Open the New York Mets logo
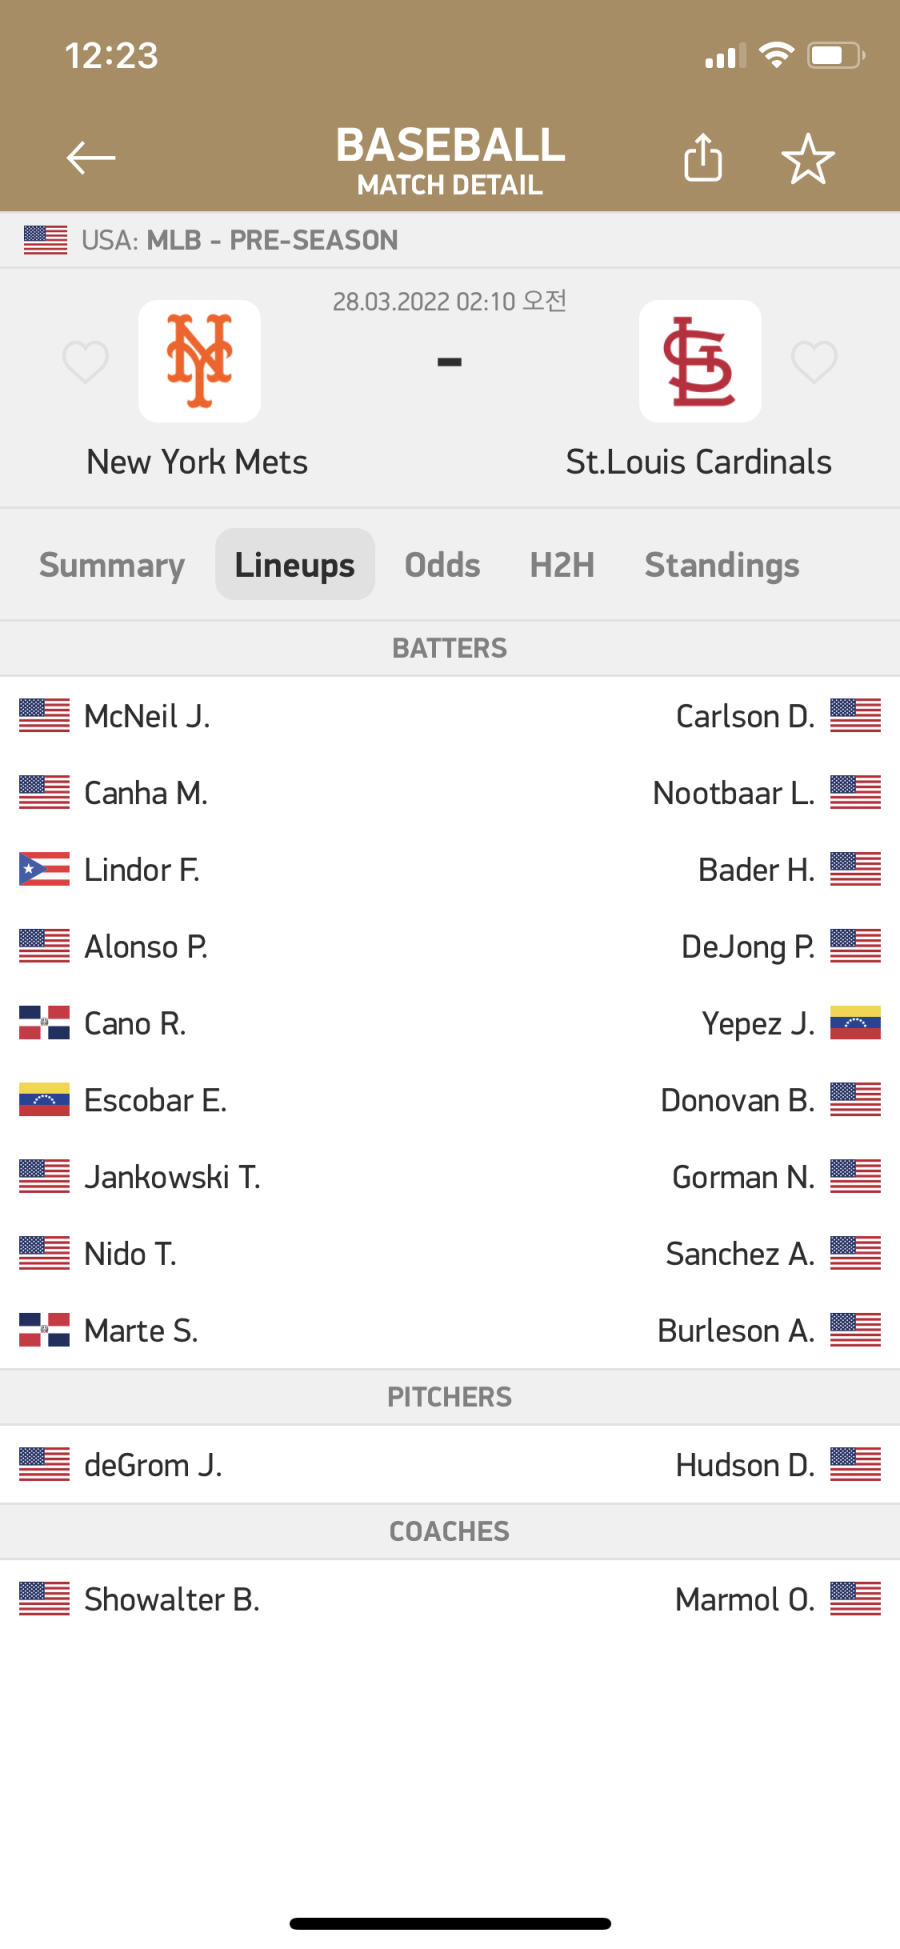 200,361
